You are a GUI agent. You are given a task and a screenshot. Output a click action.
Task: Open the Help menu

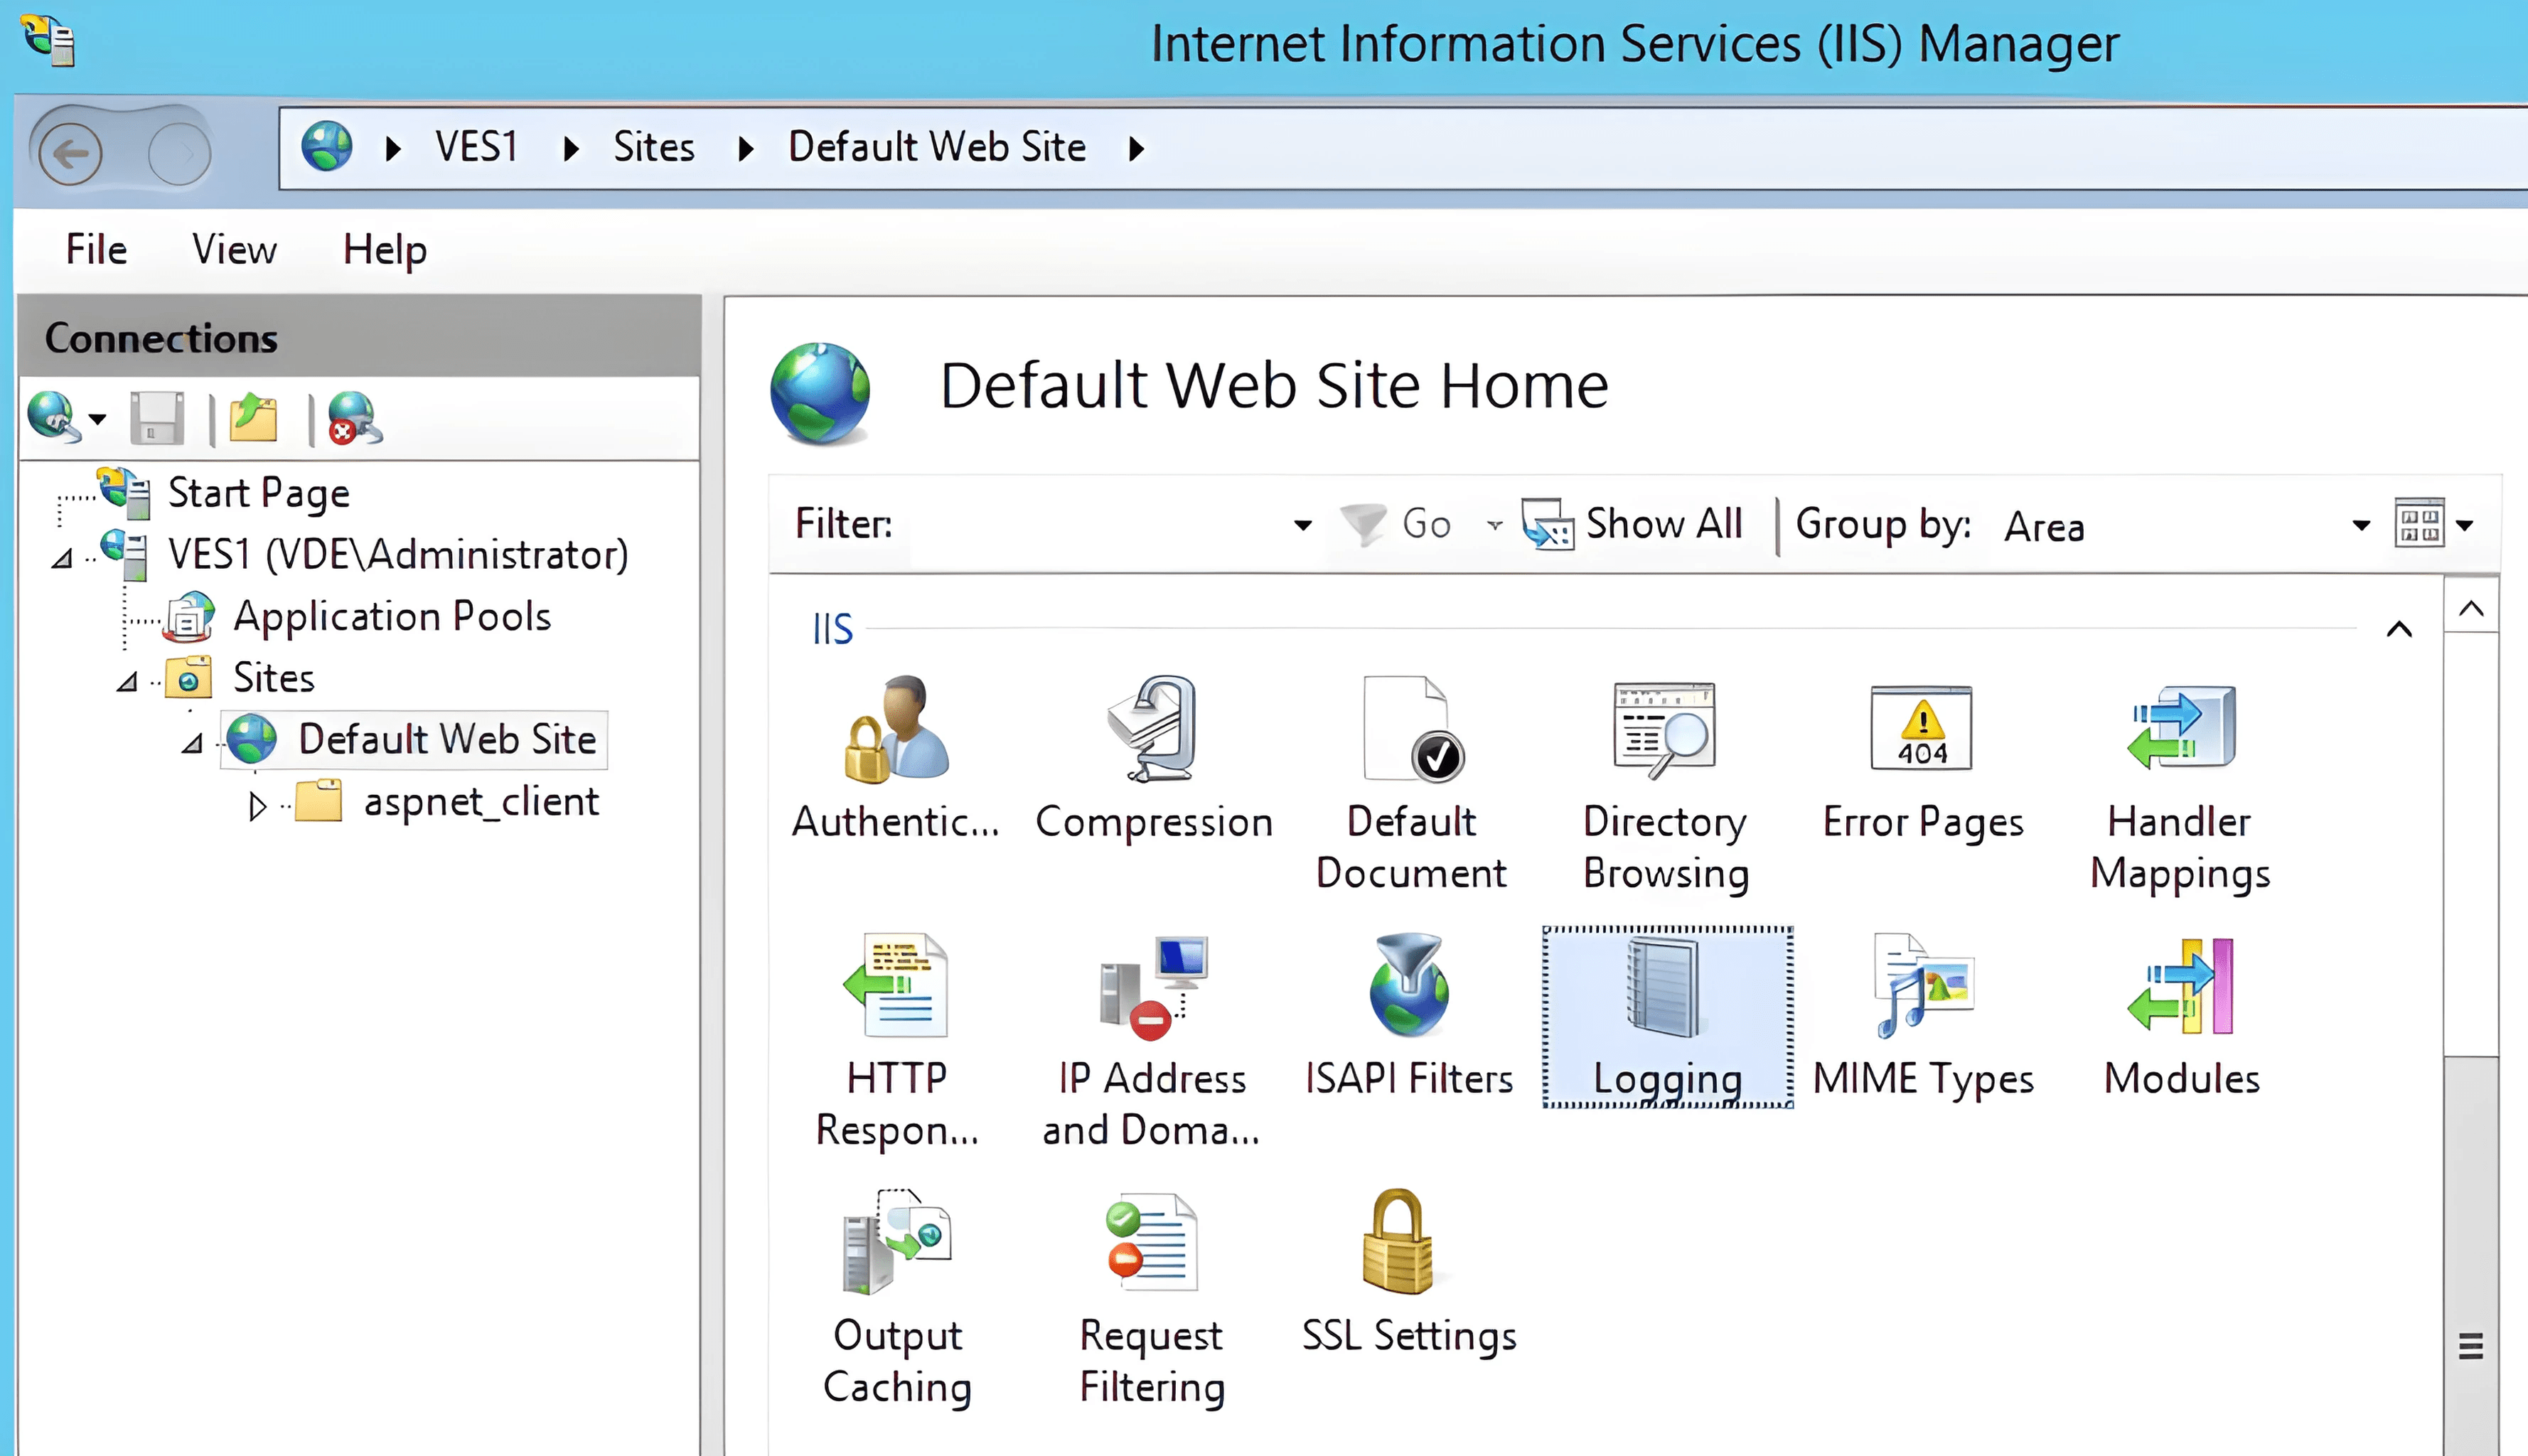coord(384,249)
